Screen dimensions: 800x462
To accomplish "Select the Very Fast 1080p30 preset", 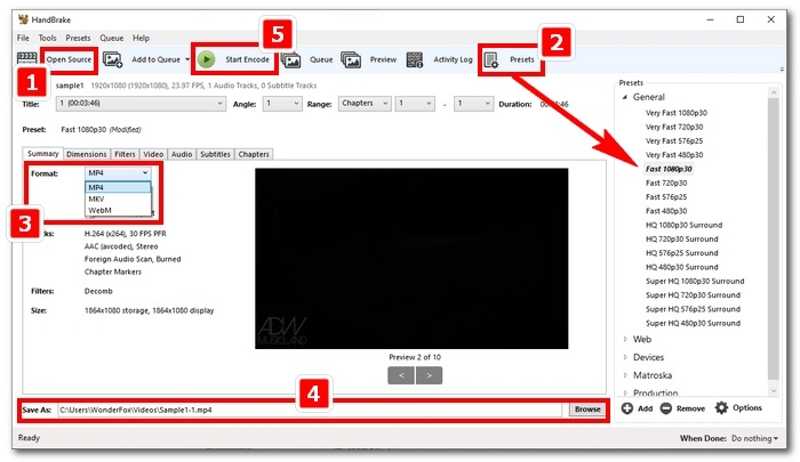I will 676,113.
